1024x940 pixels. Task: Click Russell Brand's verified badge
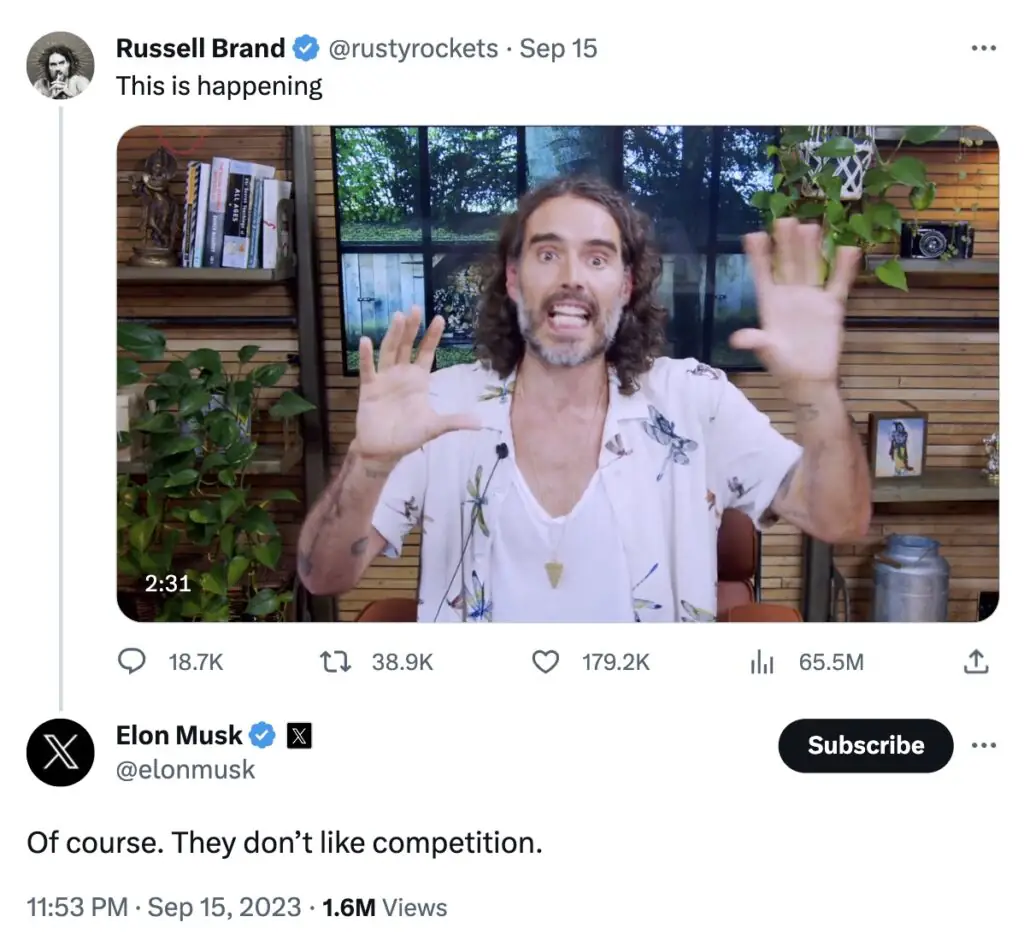pyautogui.click(x=305, y=48)
